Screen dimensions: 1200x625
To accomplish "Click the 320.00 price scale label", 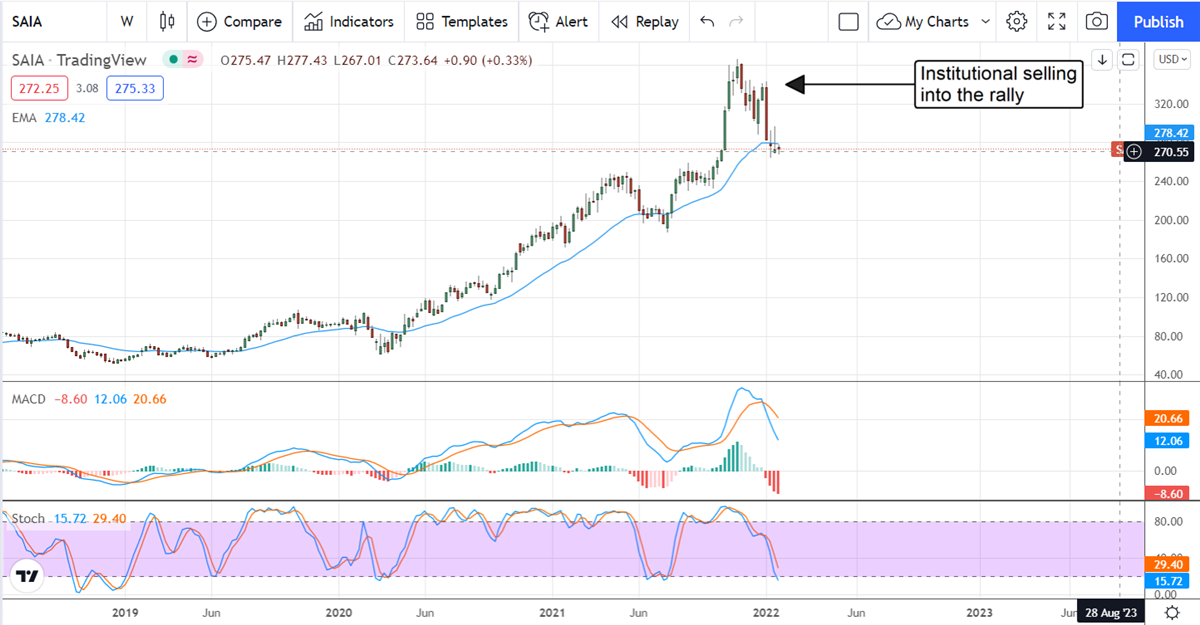I will tap(1169, 104).
